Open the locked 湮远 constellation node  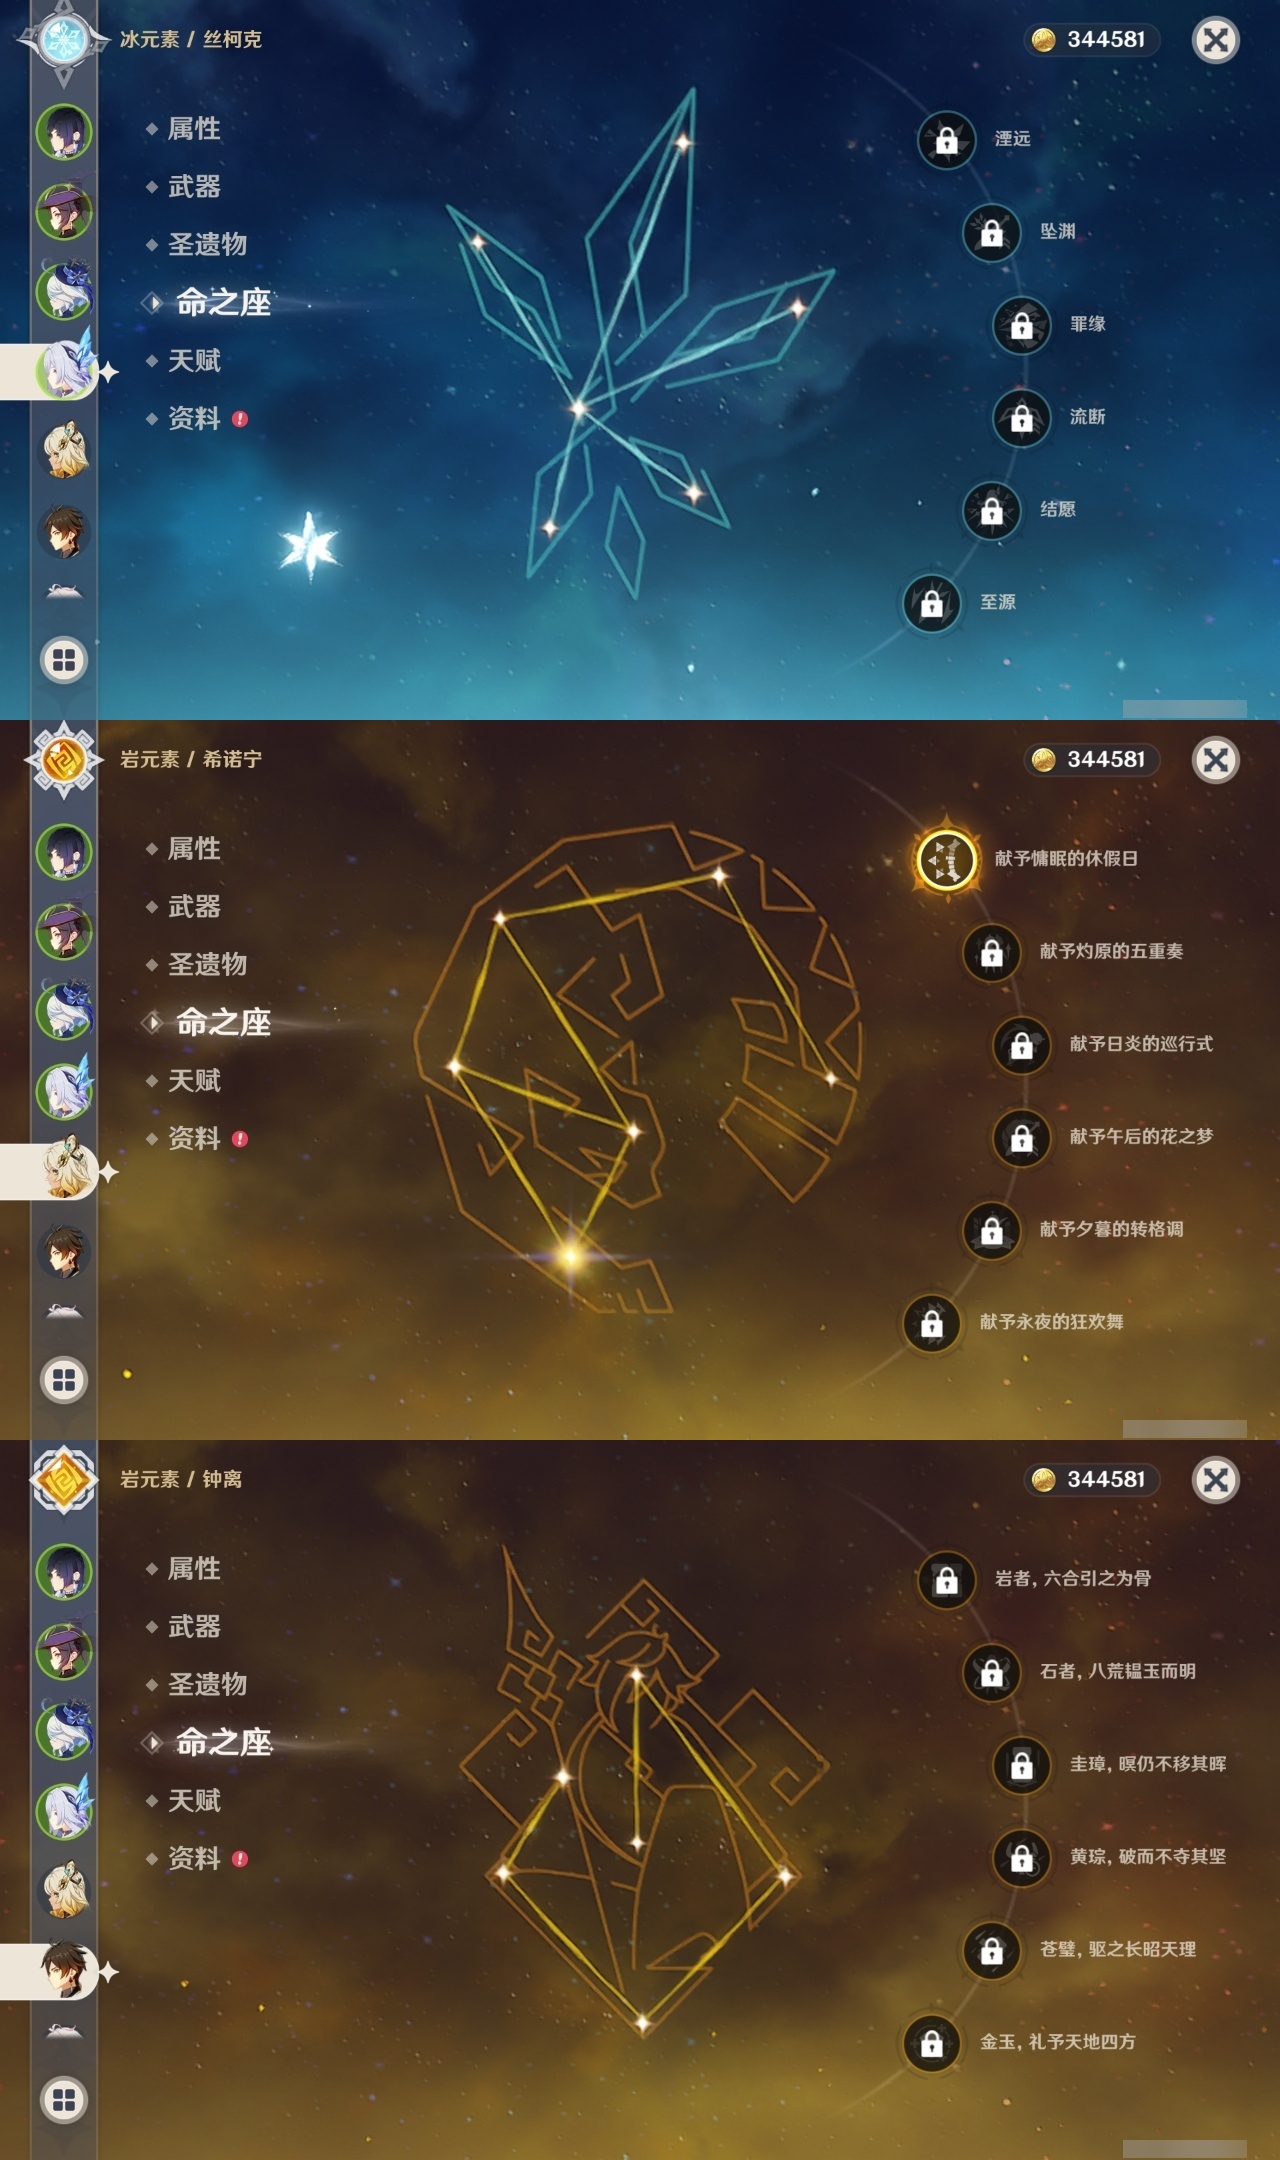[x=946, y=140]
